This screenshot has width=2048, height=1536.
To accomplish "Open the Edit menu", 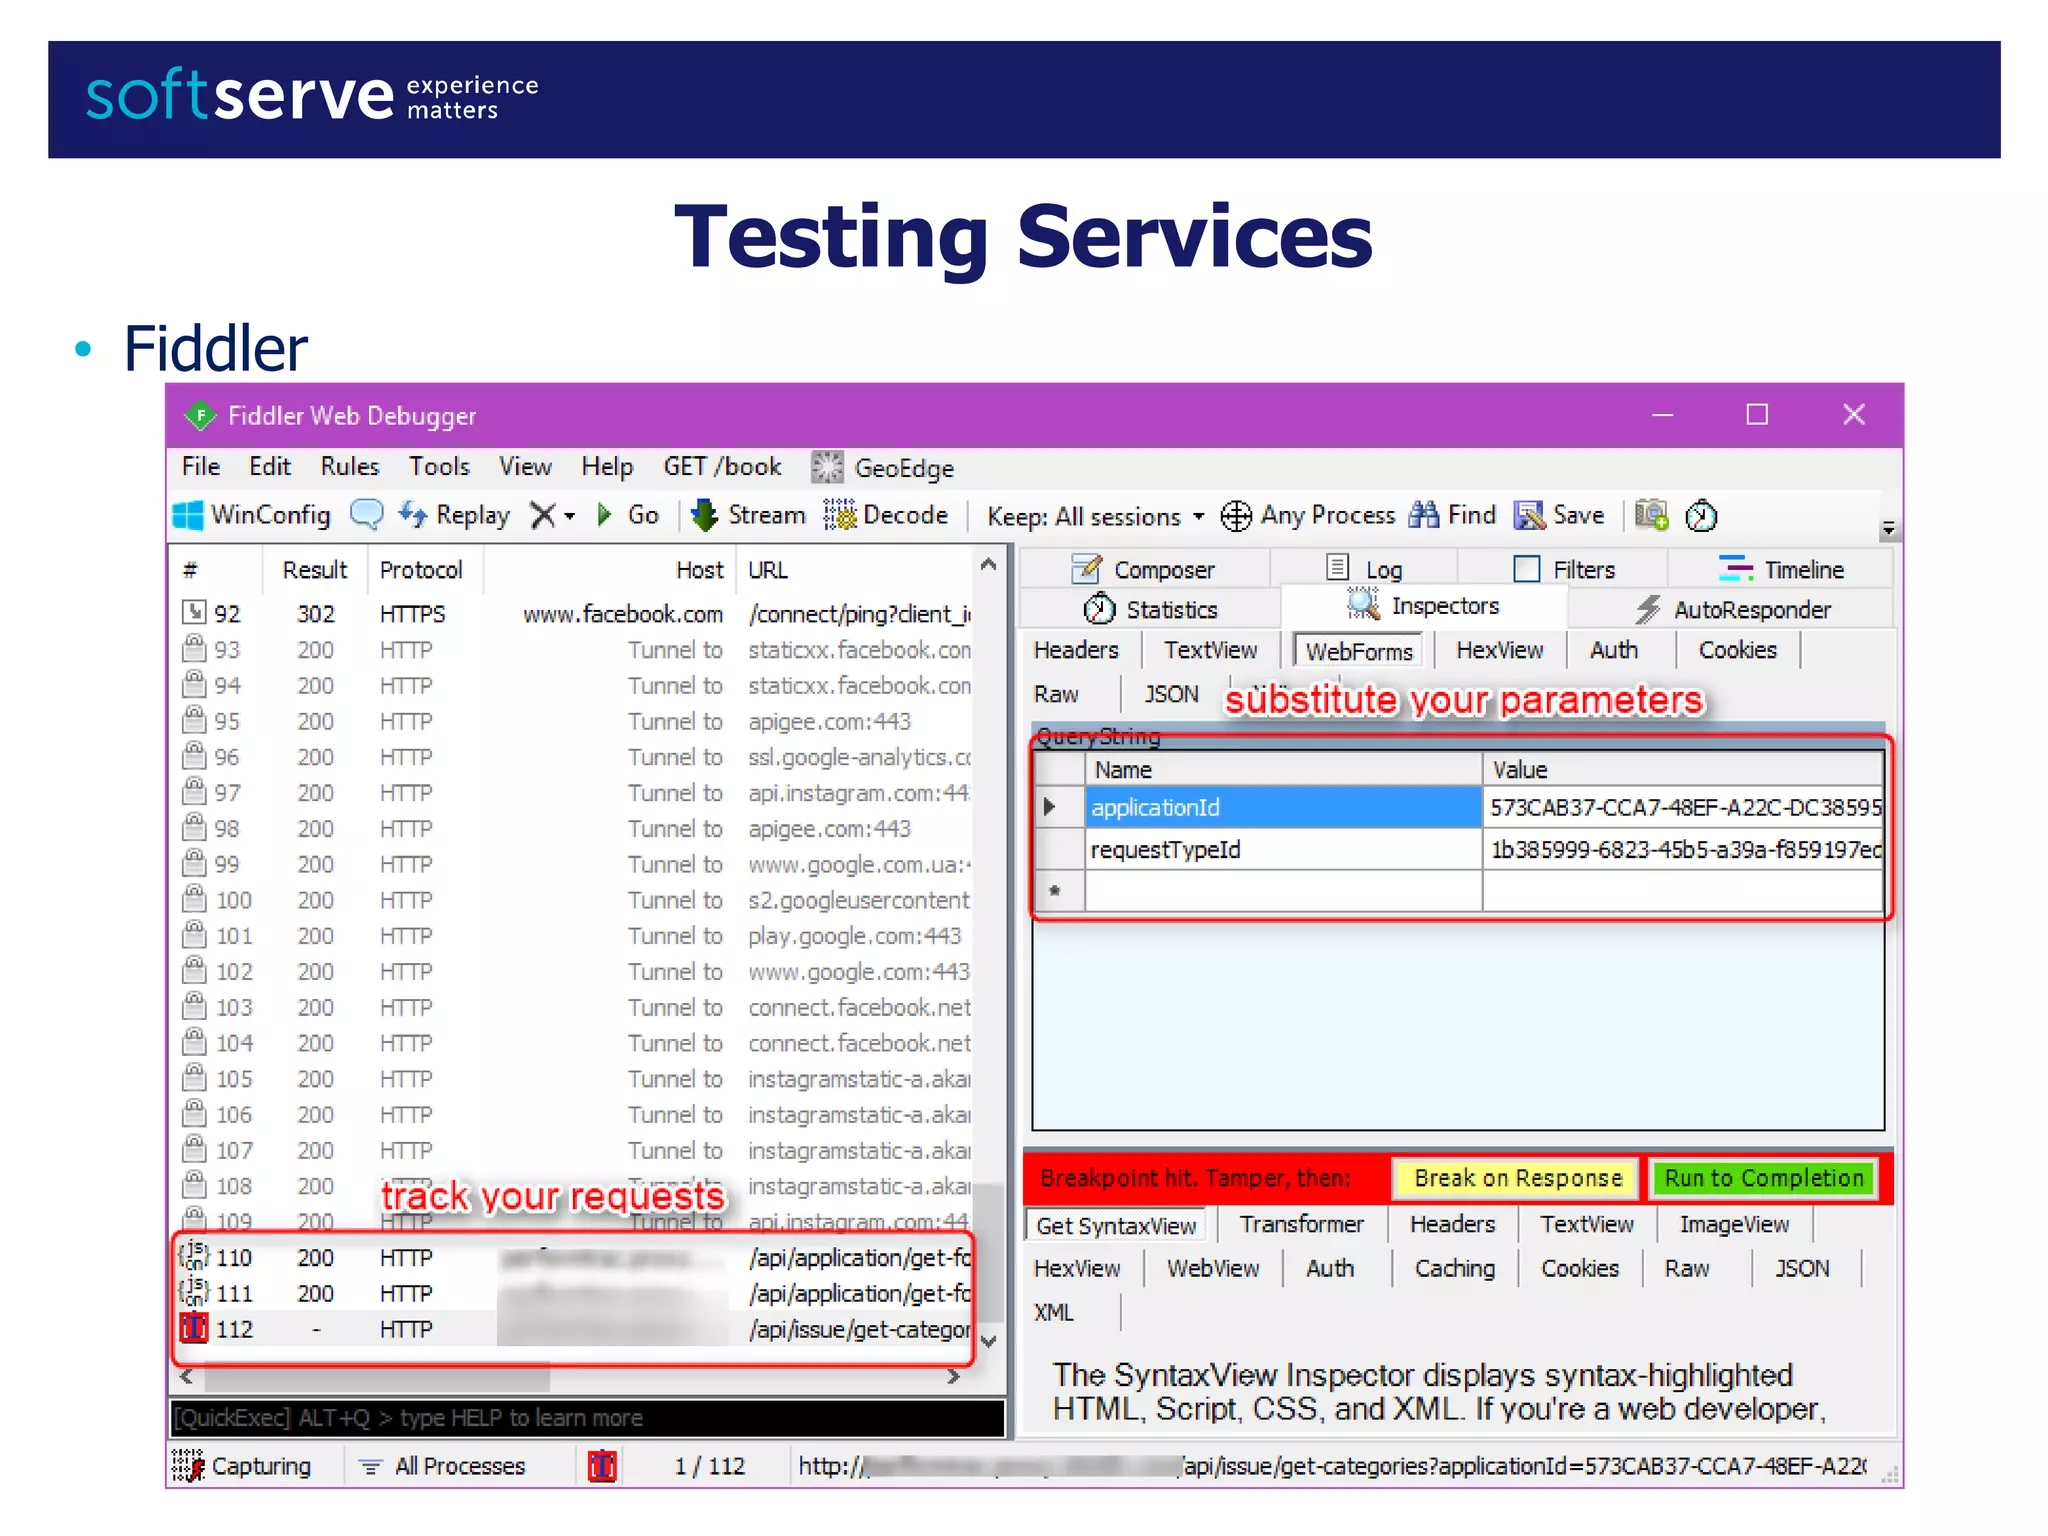I will (270, 466).
